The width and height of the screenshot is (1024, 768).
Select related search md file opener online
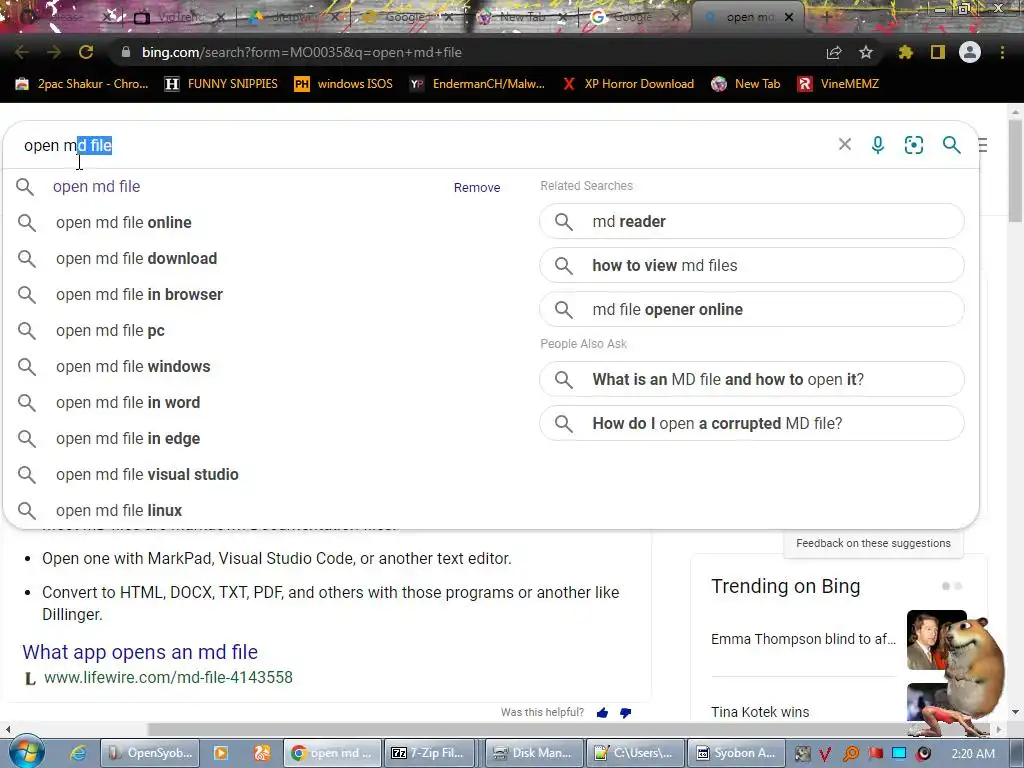tap(752, 309)
